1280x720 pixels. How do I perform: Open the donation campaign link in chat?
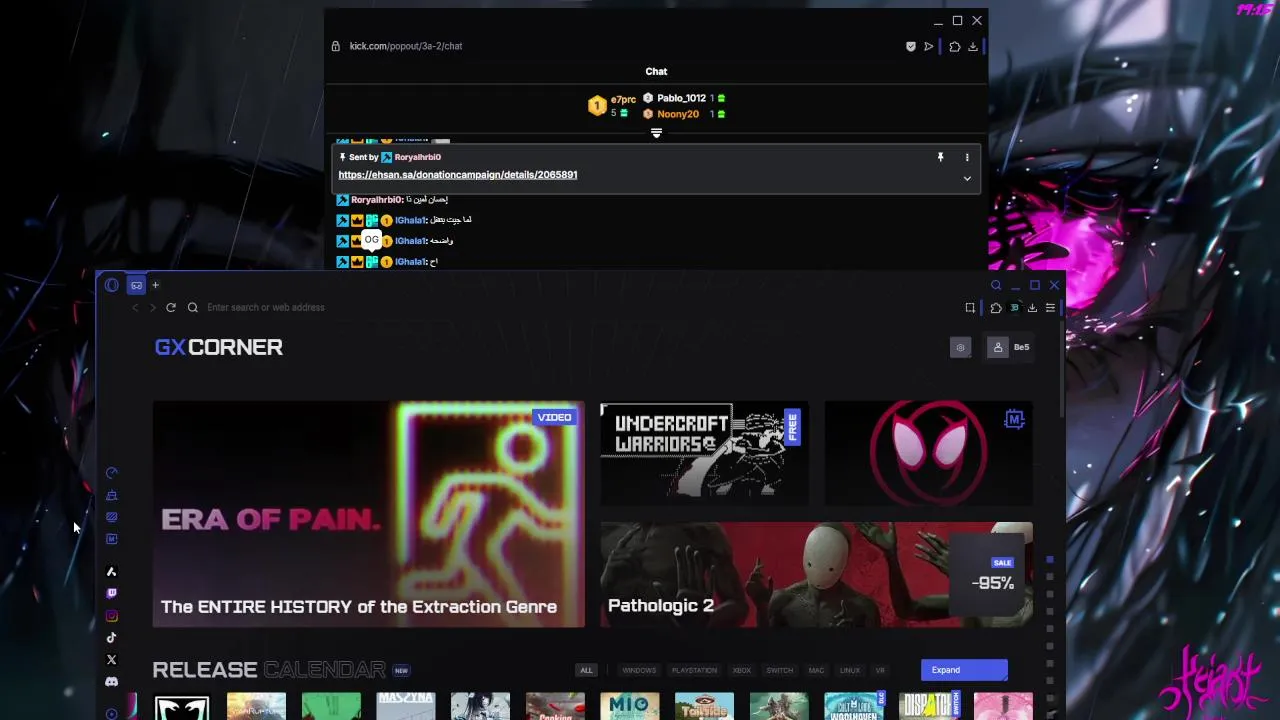point(458,175)
